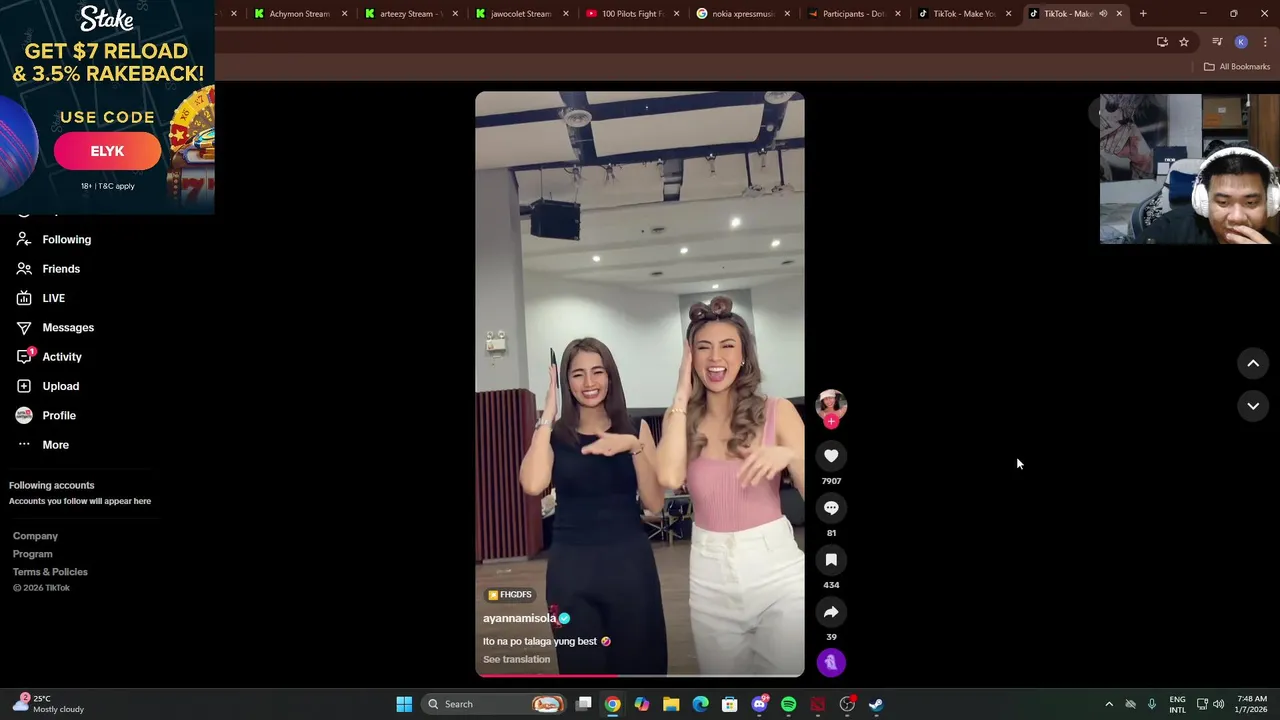Viewport: 1280px width, 720px height.
Task: Click the ELYK promo code button
Action: pos(107,151)
